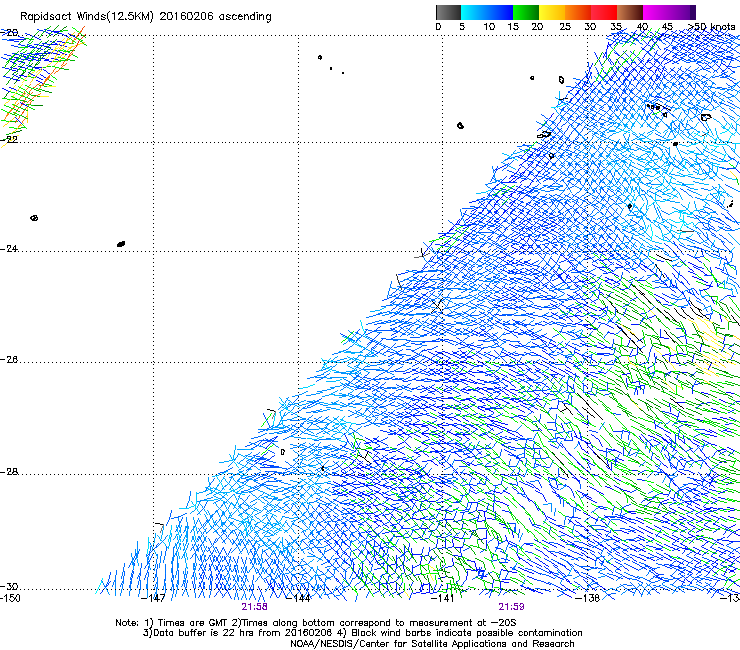This screenshot has width=740, height=650.
Task: Select the blue 10-15 knots color segment
Action: [500, 12]
